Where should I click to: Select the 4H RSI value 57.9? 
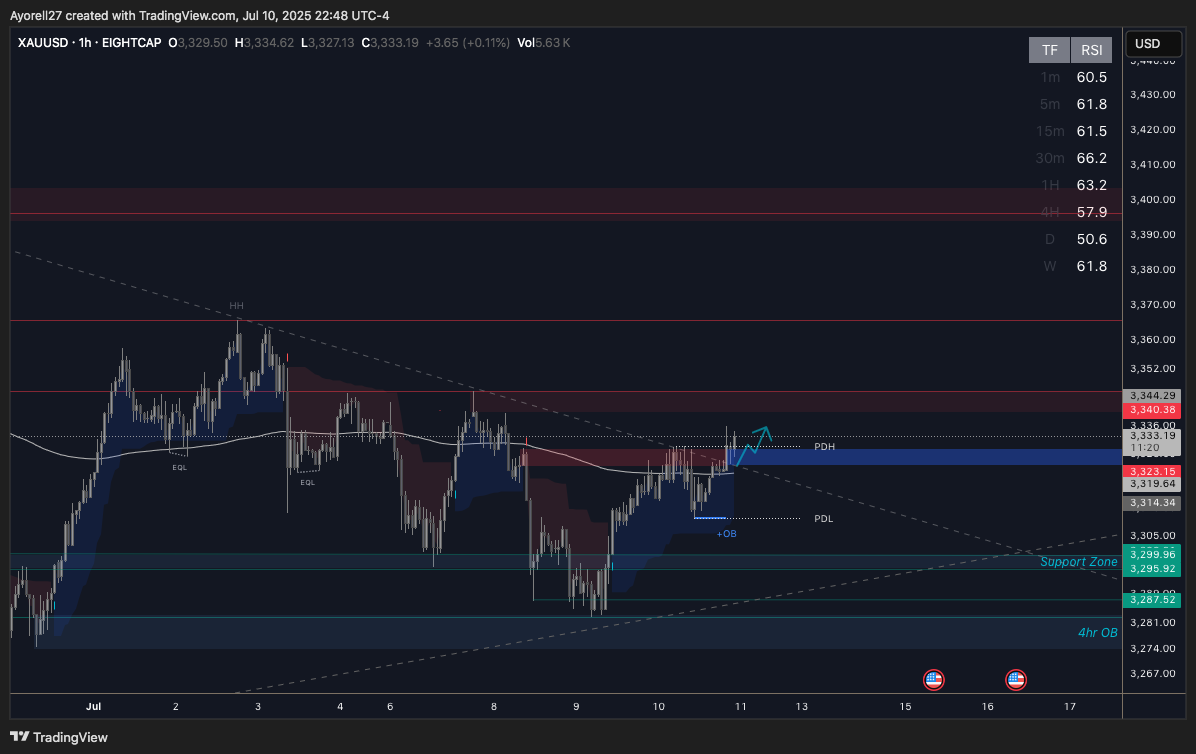click(1092, 212)
